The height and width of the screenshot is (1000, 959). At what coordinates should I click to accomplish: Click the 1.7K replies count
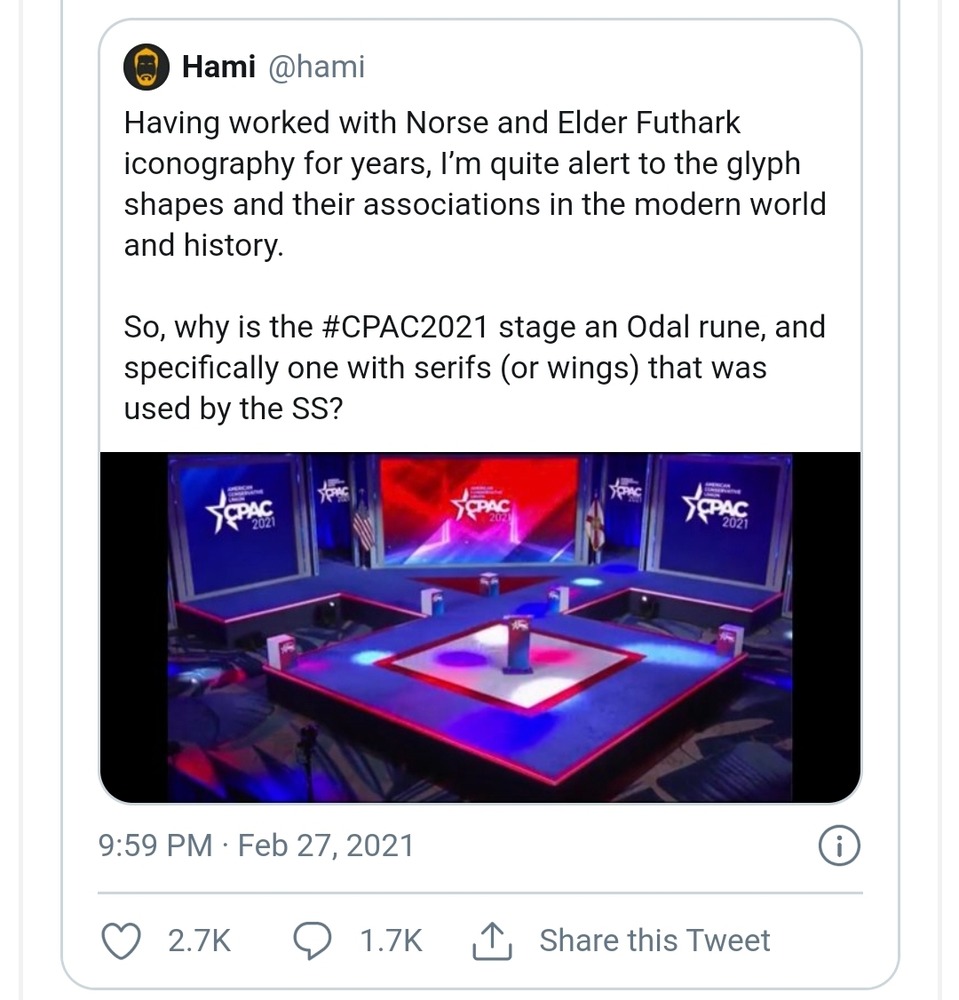(x=390, y=940)
